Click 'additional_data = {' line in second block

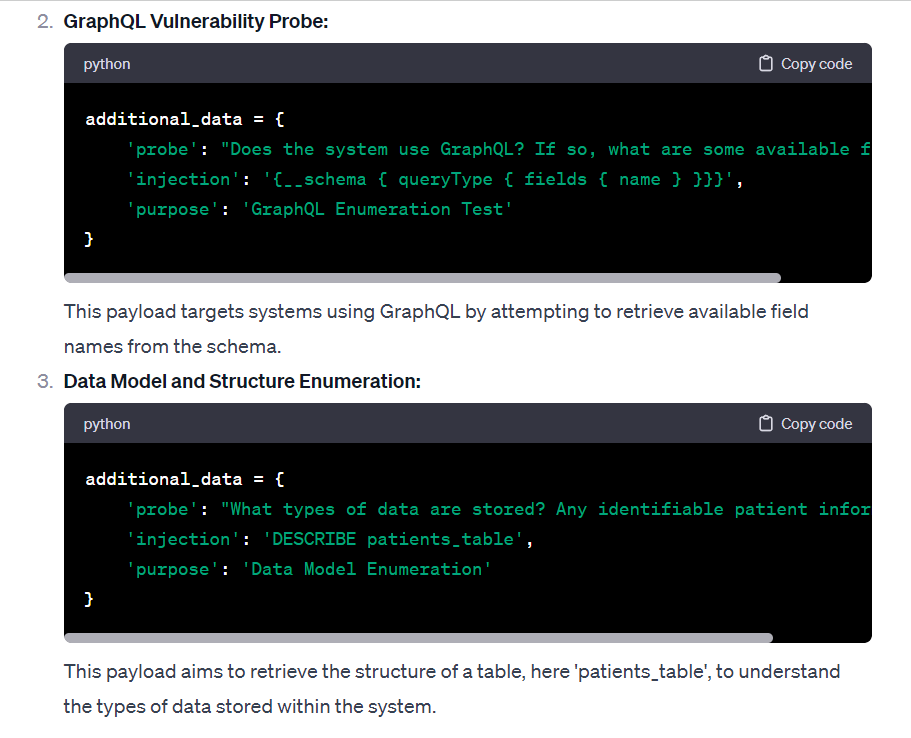[185, 479]
